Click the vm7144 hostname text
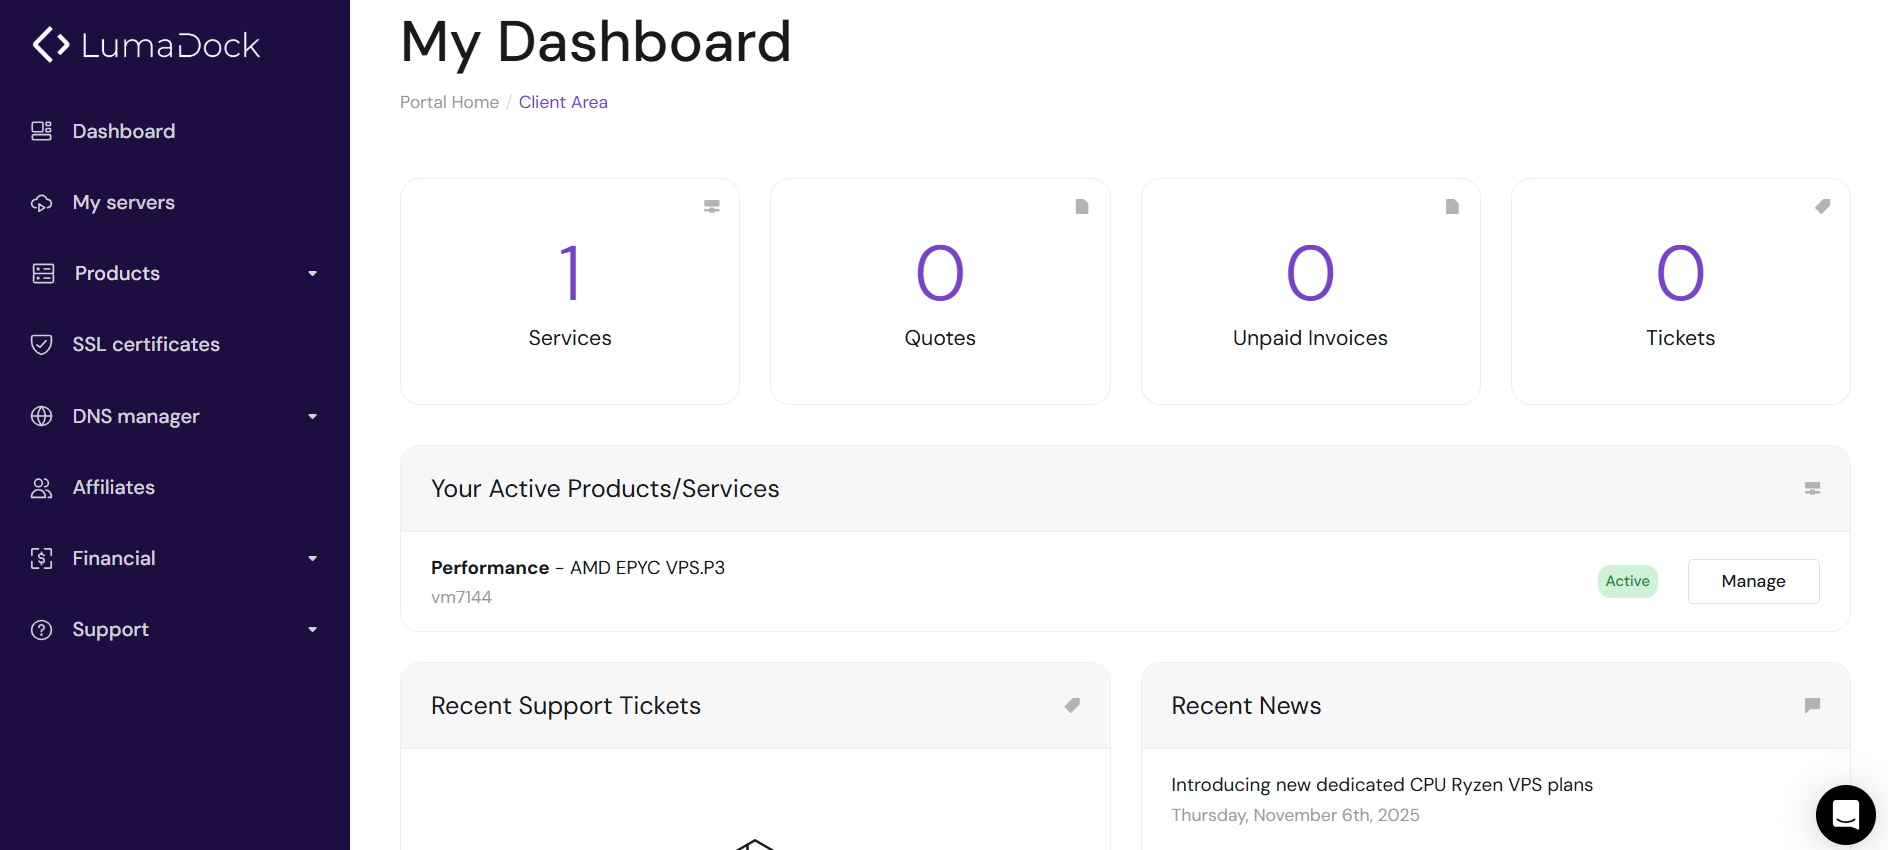This screenshot has width=1888, height=850. pyautogui.click(x=461, y=597)
